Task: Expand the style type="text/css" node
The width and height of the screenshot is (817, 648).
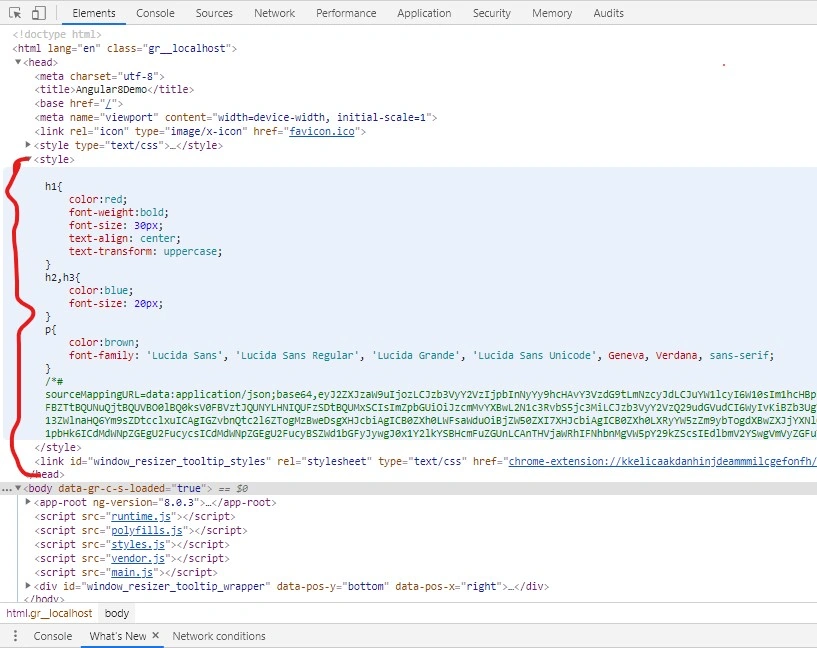Action: point(29,145)
